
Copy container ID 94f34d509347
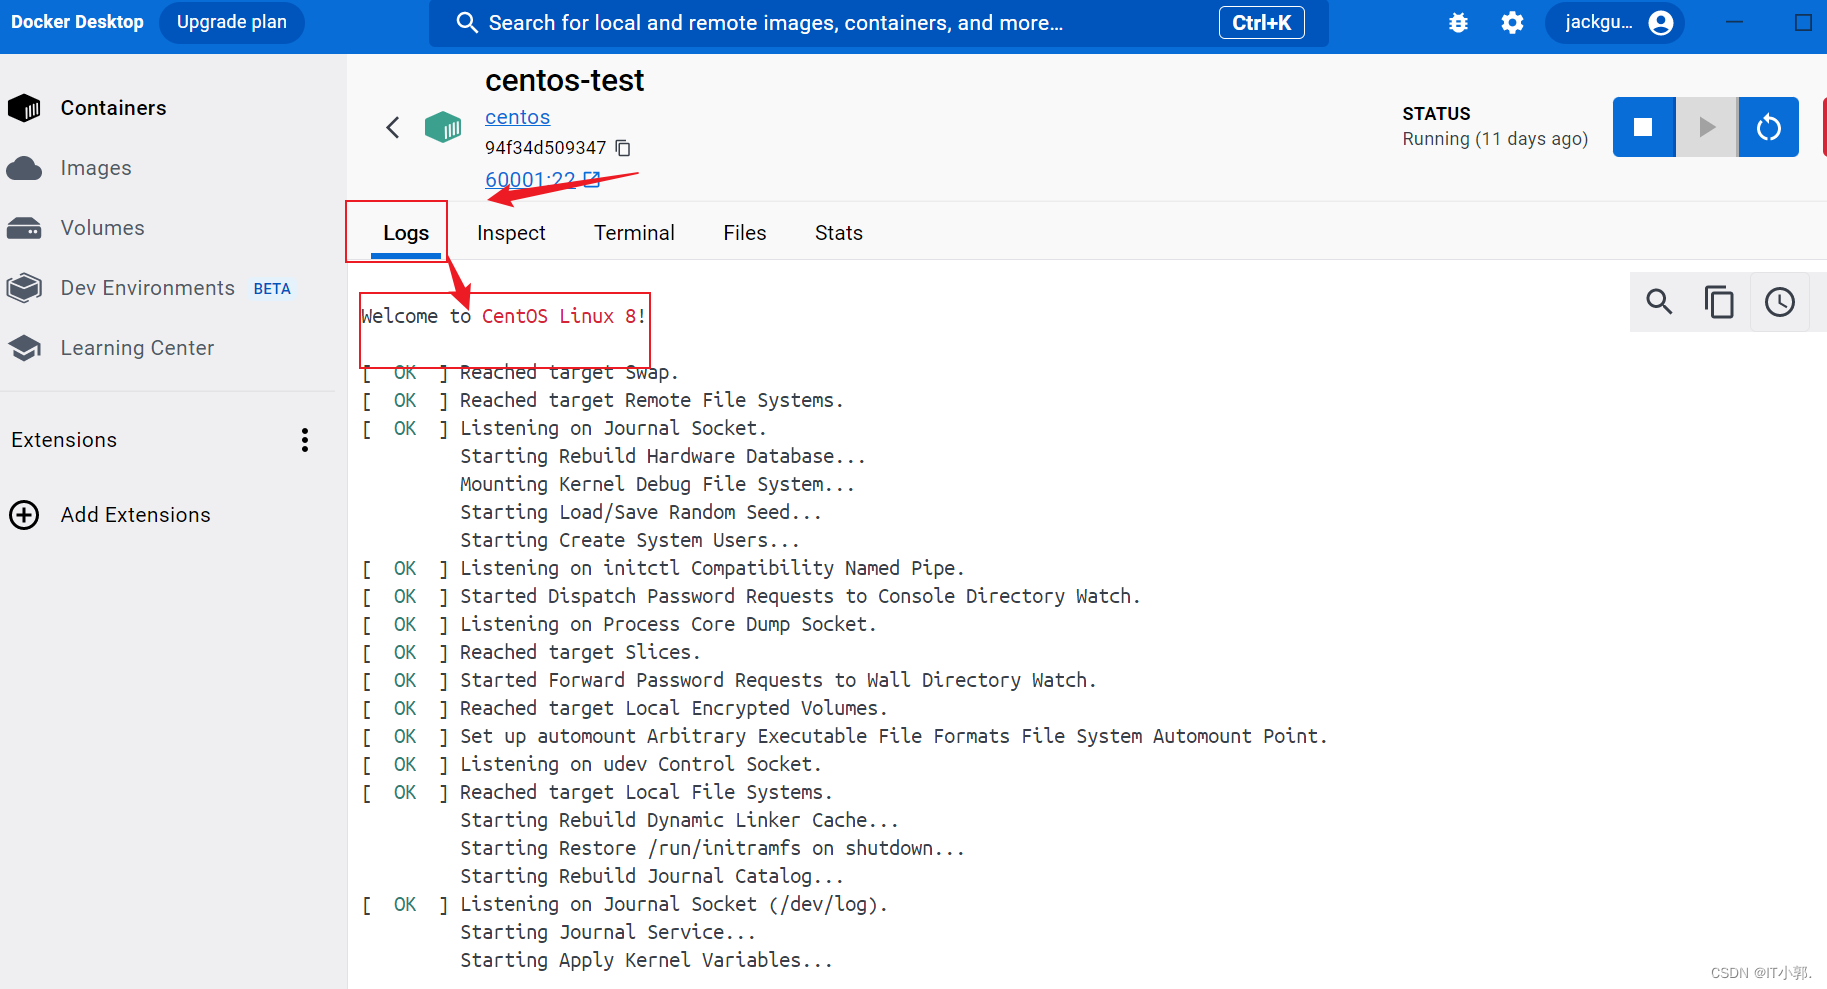click(x=623, y=148)
